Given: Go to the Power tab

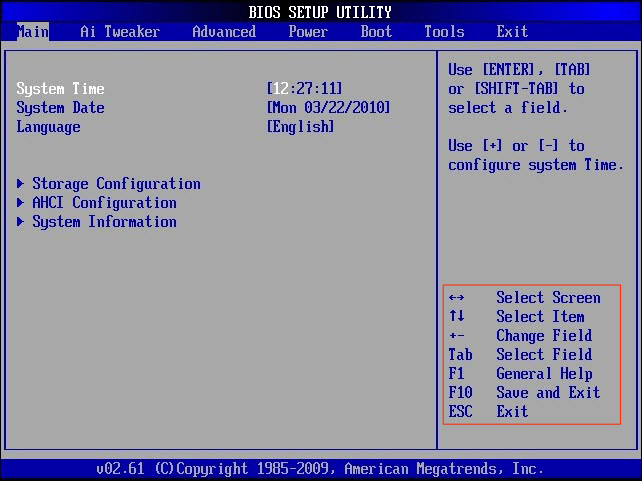Looking at the screenshot, I should coord(308,32).
